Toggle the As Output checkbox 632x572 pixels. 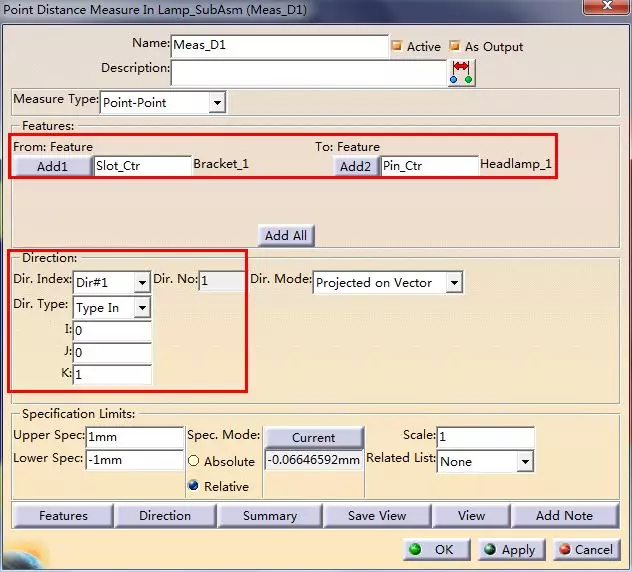[455, 46]
